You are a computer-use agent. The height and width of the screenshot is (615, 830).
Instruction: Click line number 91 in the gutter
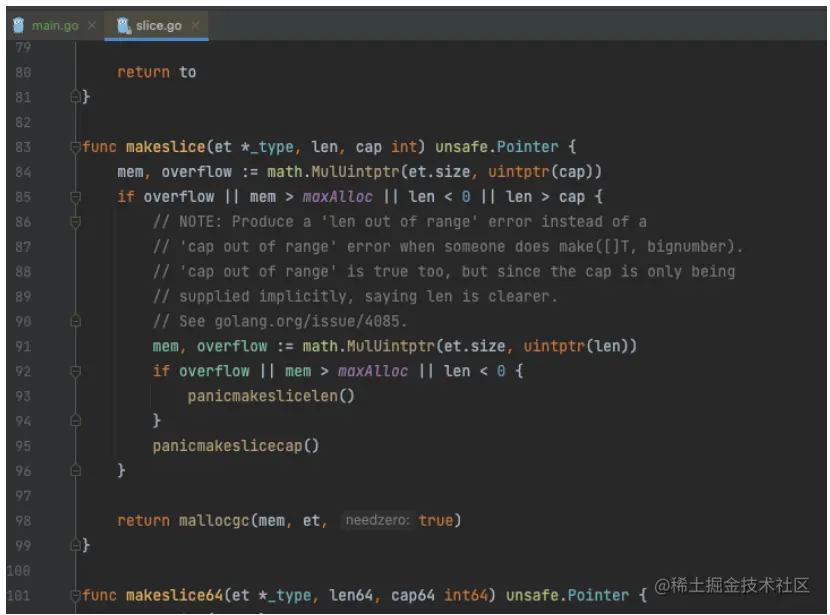tap(23, 347)
